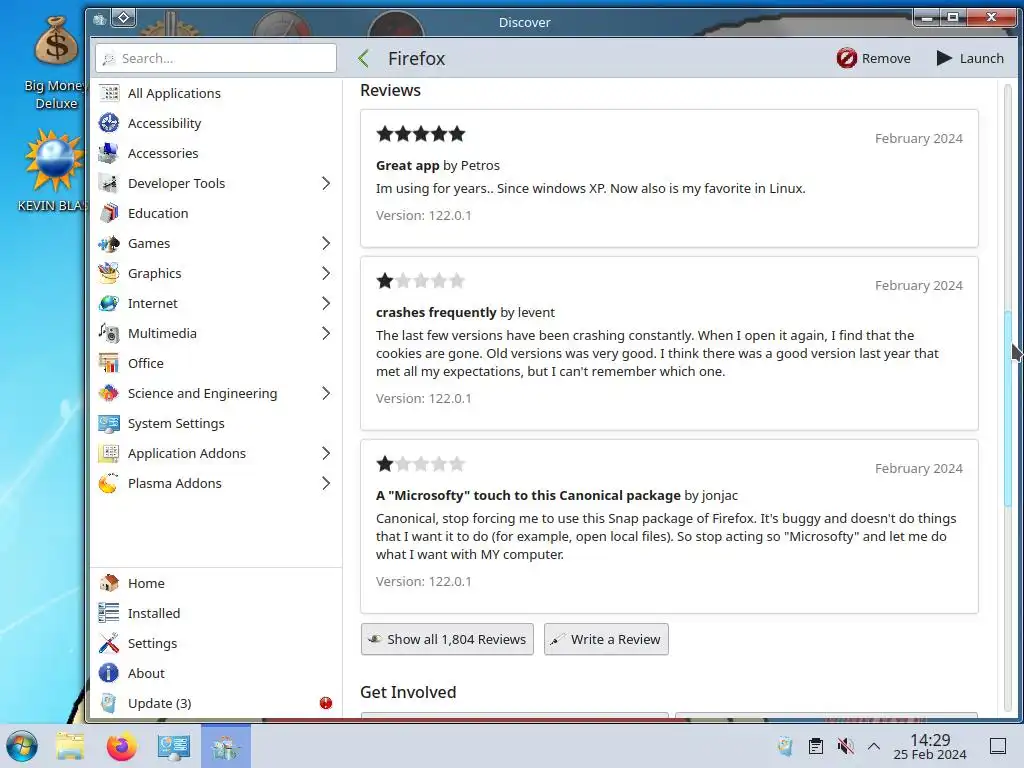Select the Multimedia category label
The image size is (1024, 768).
(x=162, y=334)
